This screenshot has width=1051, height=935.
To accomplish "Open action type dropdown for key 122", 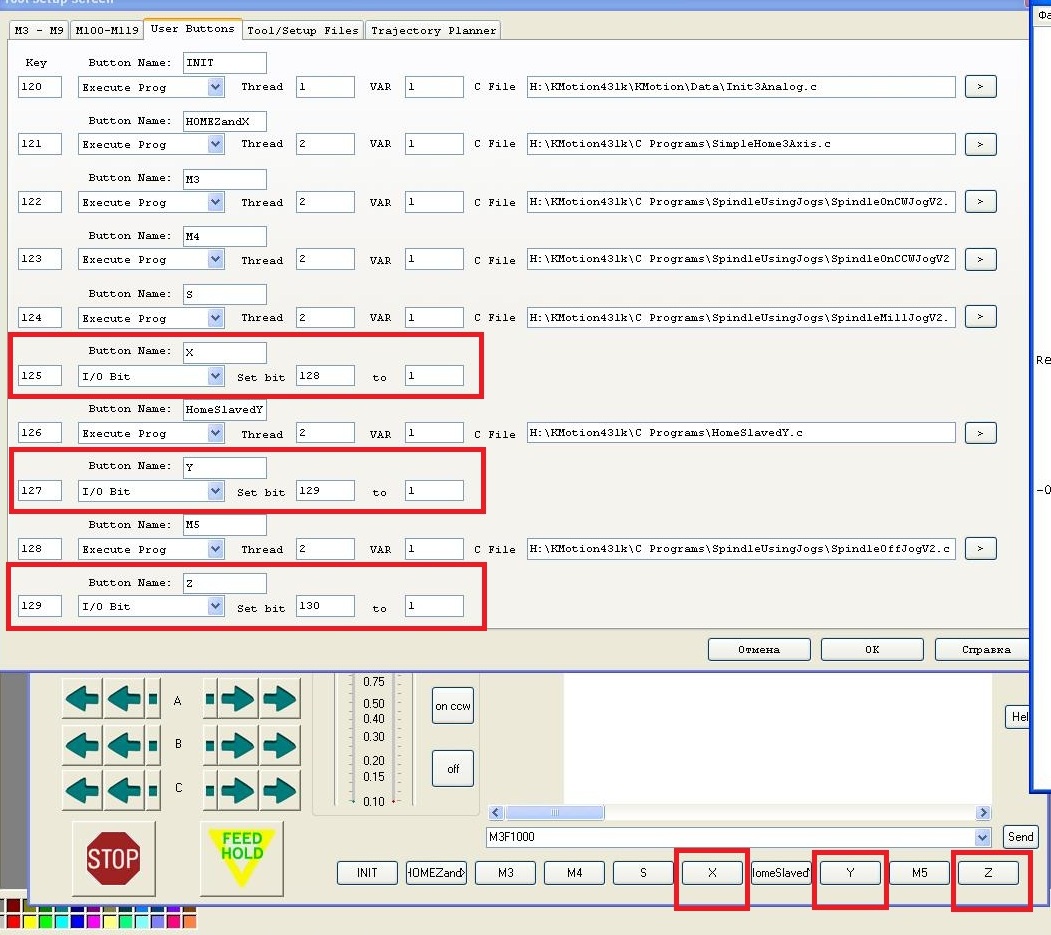I will [215, 202].
